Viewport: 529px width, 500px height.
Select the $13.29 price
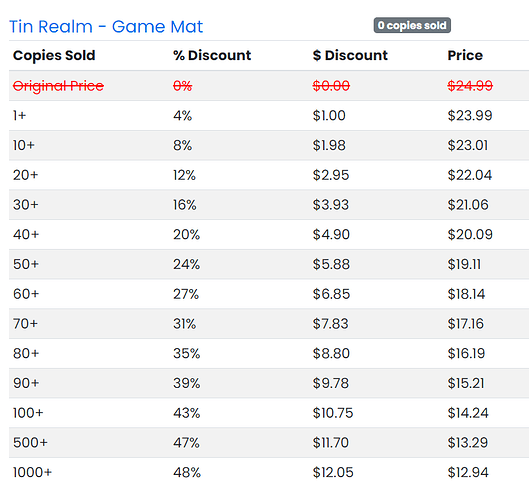pos(468,442)
